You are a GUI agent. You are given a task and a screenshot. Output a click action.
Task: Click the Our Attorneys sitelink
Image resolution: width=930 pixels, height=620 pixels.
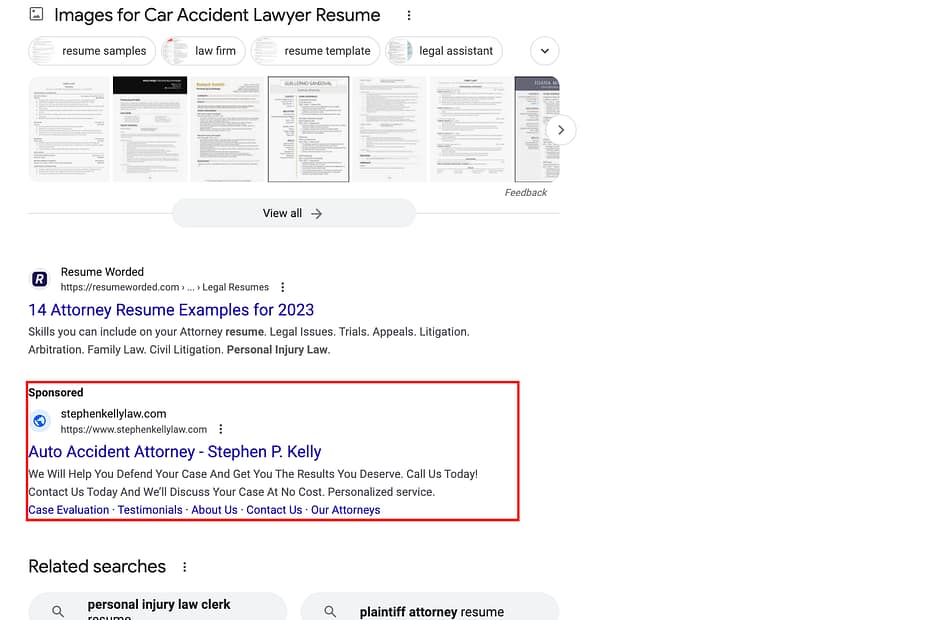(x=346, y=510)
